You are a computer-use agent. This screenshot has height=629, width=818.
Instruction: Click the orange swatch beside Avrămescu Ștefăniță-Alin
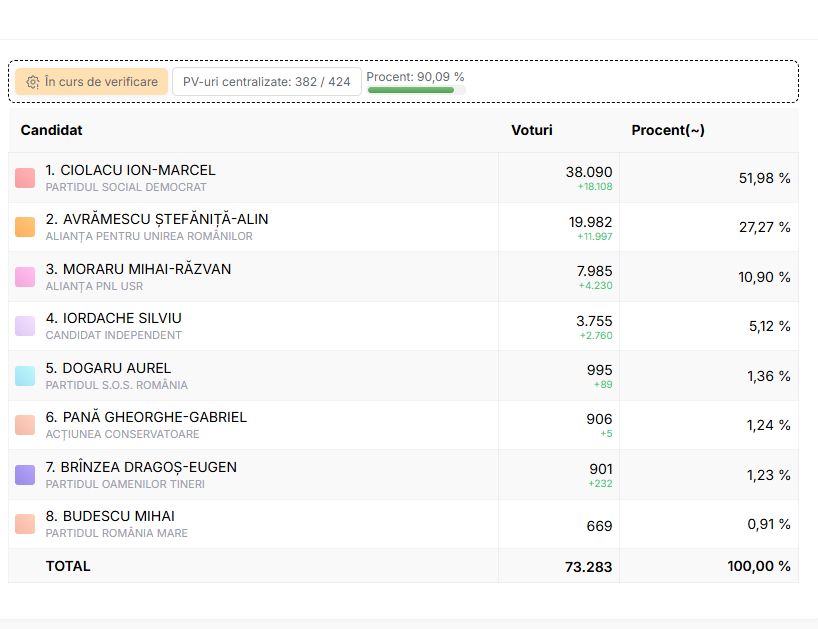pyautogui.click(x=25, y=227)
